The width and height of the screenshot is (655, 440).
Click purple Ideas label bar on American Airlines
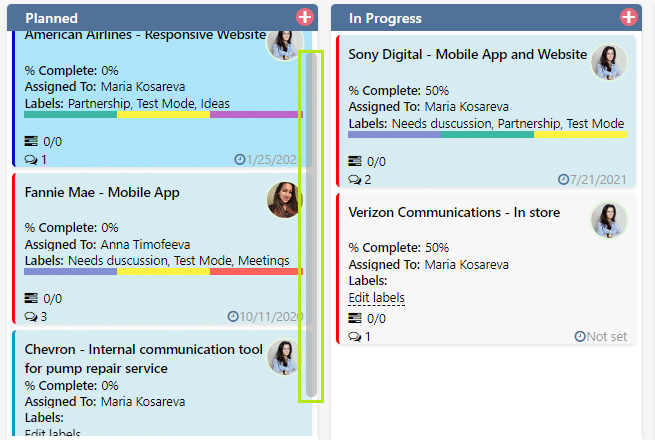tap(256, 114)
